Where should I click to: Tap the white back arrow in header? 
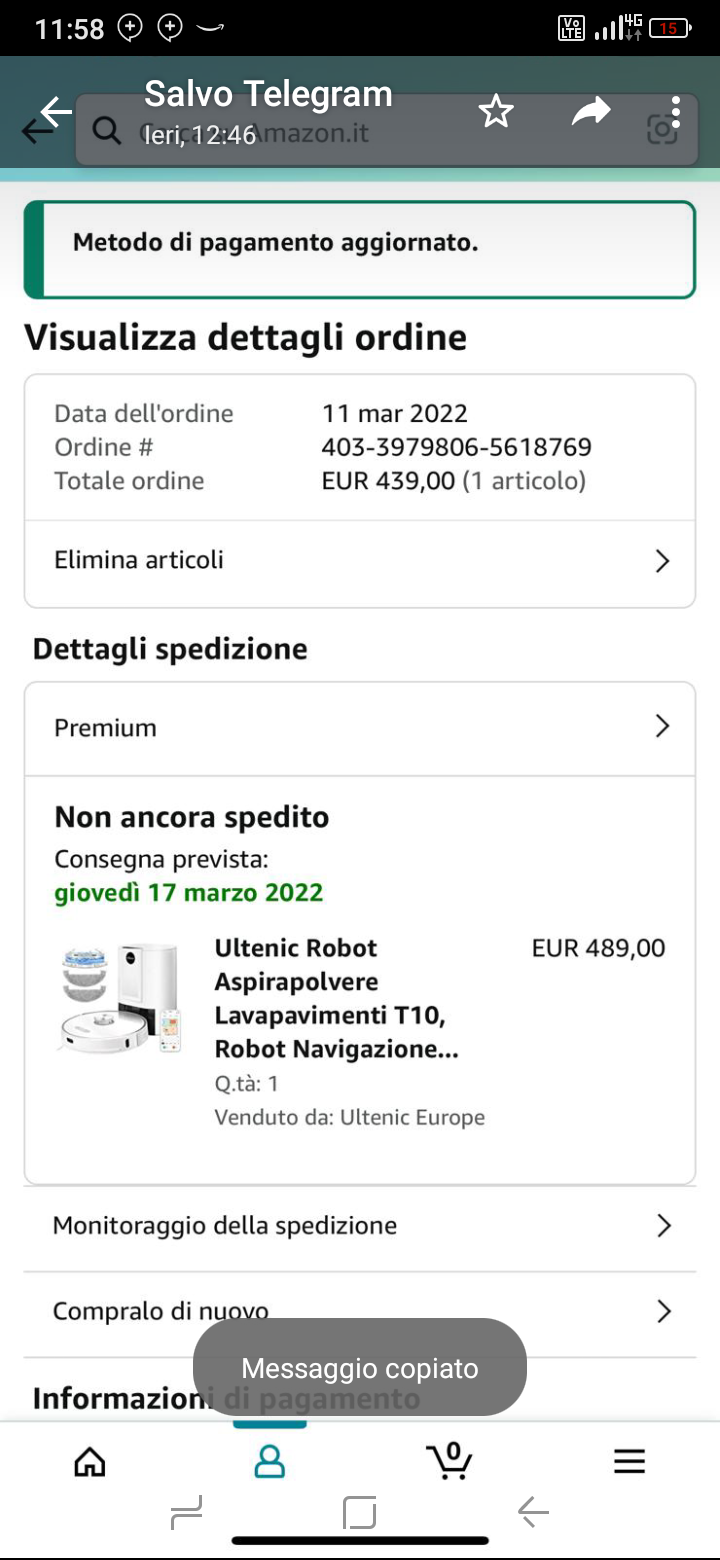(56, 111)
